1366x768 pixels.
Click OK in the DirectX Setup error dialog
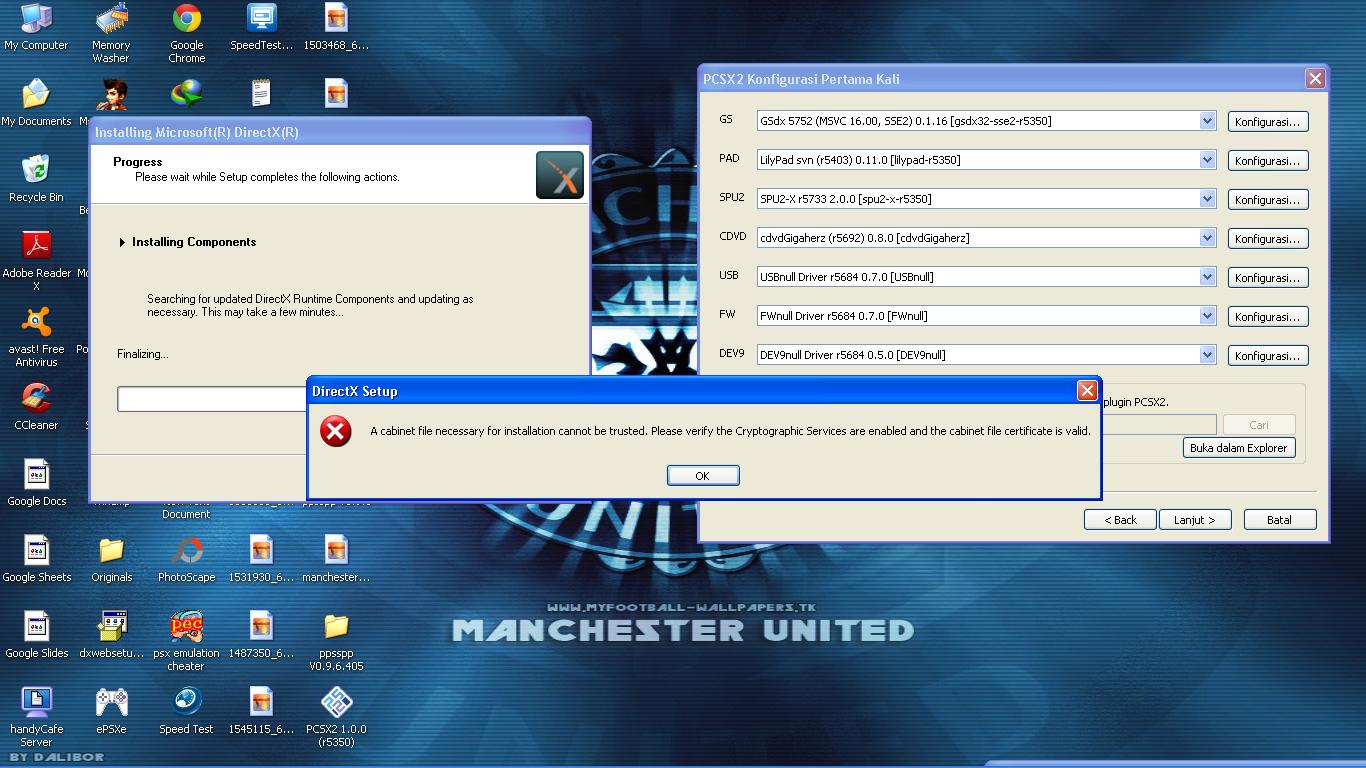click(x=703, y=476)
